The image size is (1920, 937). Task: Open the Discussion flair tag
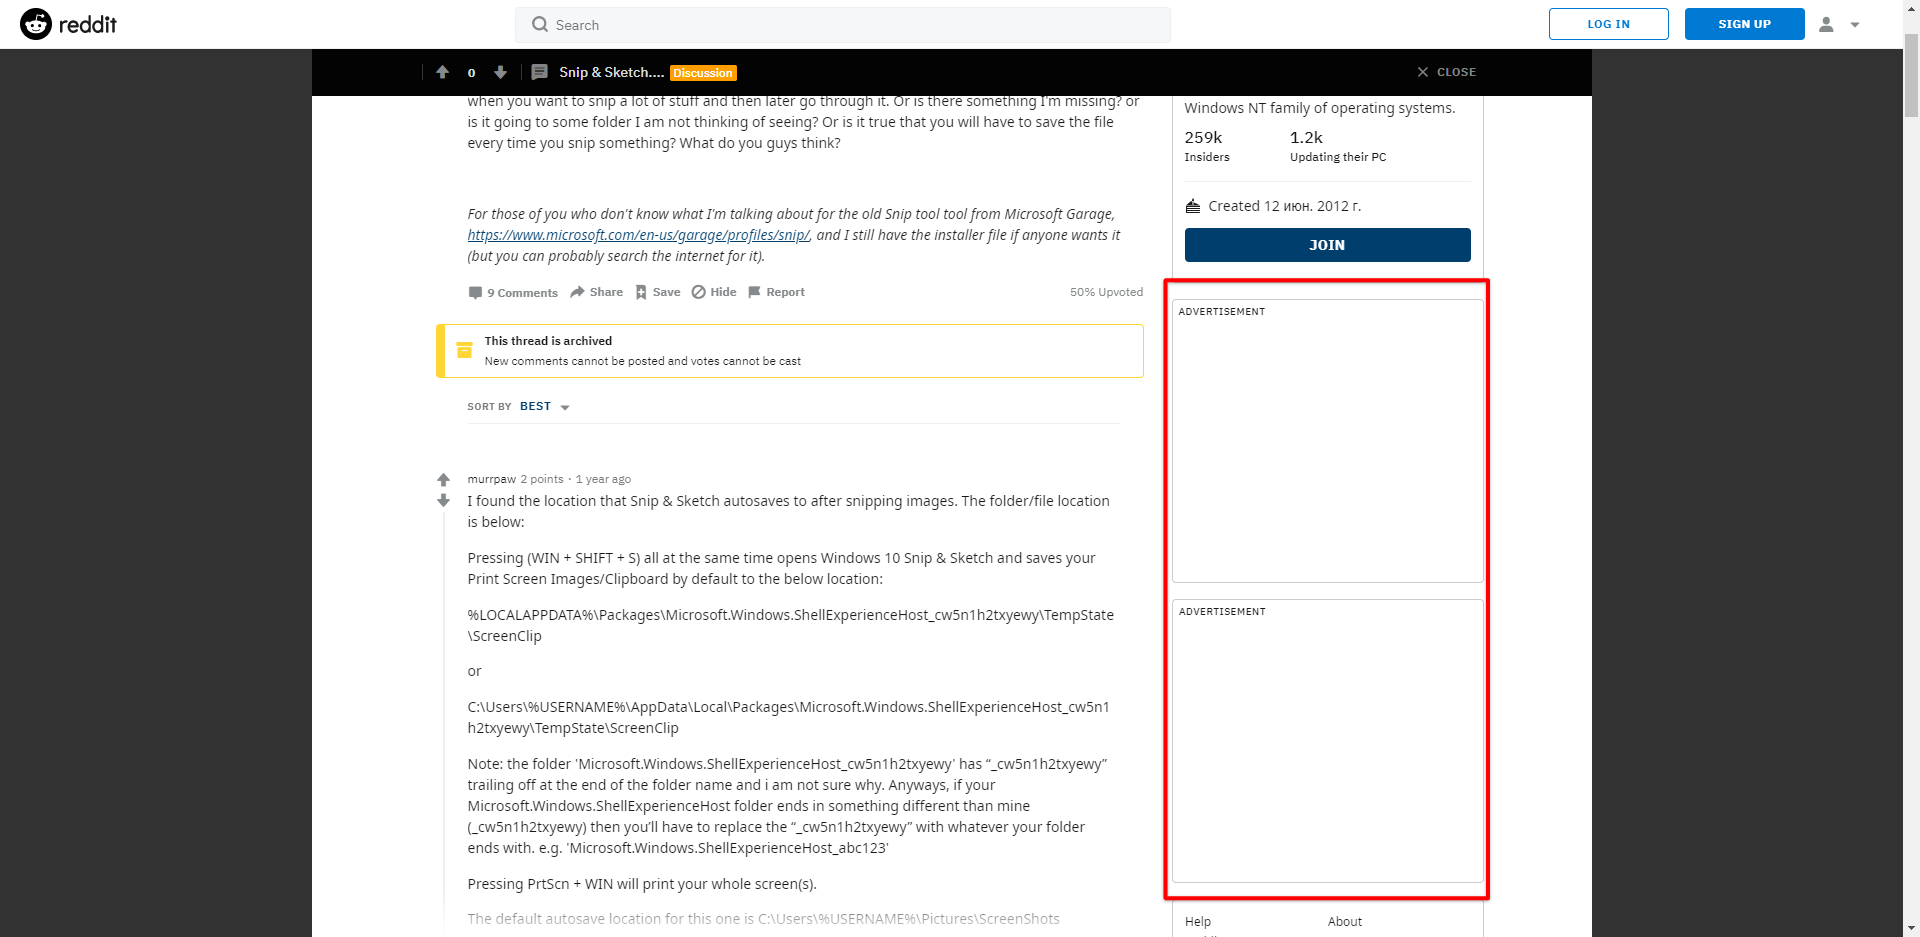[703, 73]
